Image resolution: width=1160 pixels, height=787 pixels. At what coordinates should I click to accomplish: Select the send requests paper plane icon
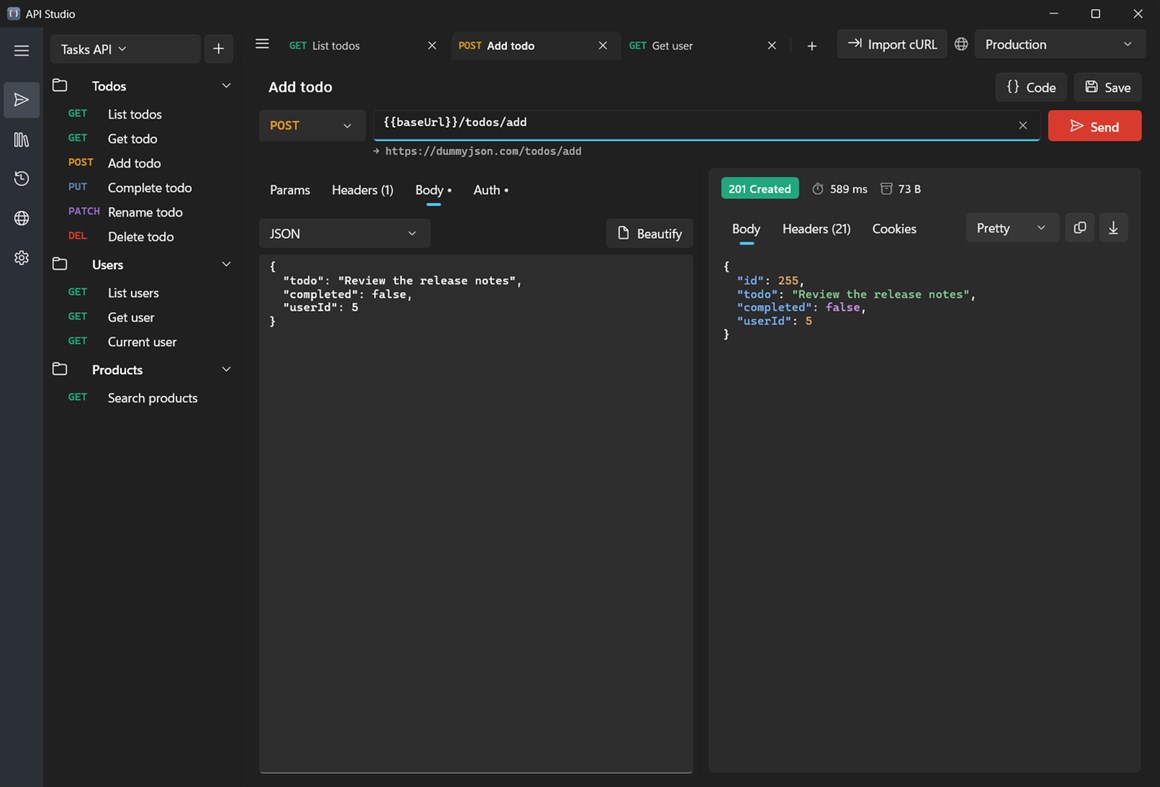pos(21,100)
